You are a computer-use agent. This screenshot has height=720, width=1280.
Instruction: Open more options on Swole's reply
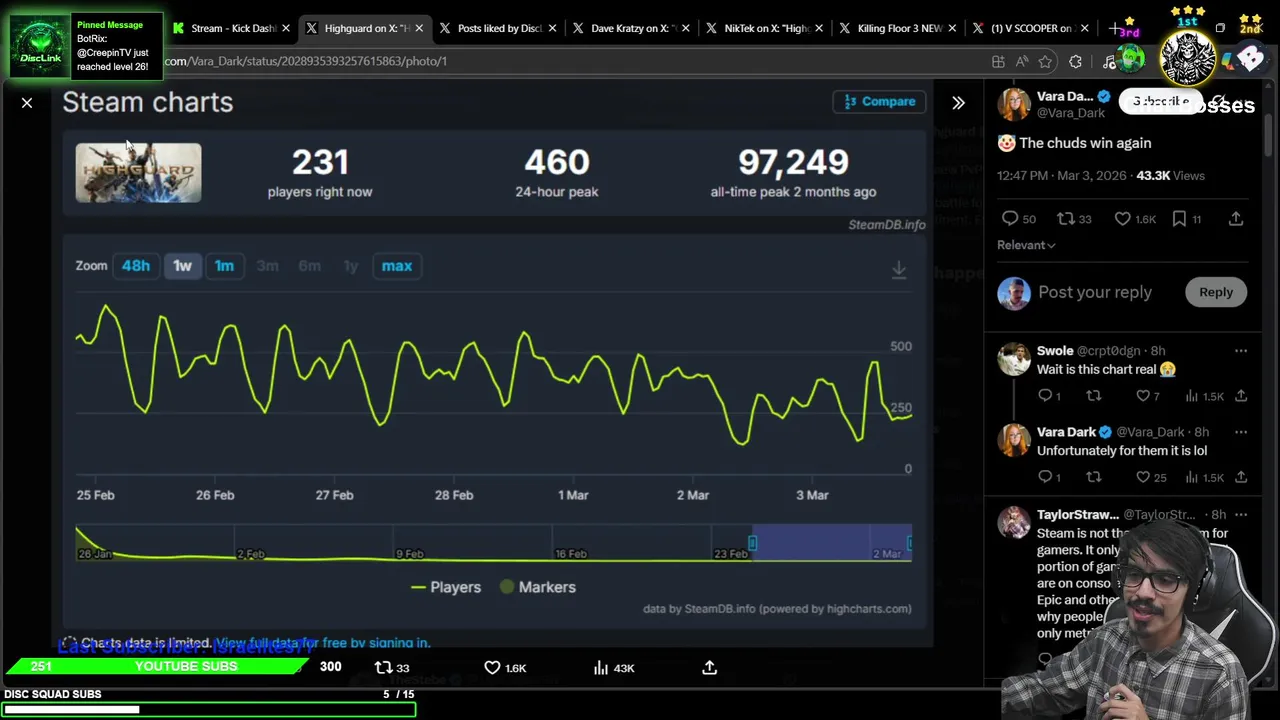tap(1241, 351)
